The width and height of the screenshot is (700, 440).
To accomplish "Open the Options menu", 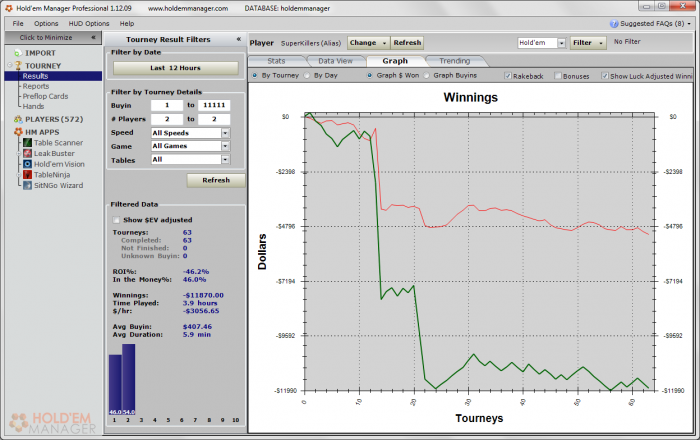I will 46,24.
